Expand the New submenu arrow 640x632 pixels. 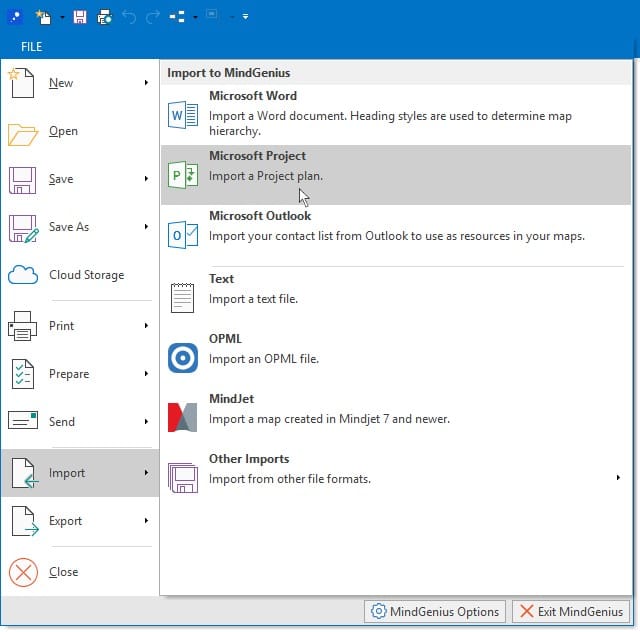tap(146, 83)
